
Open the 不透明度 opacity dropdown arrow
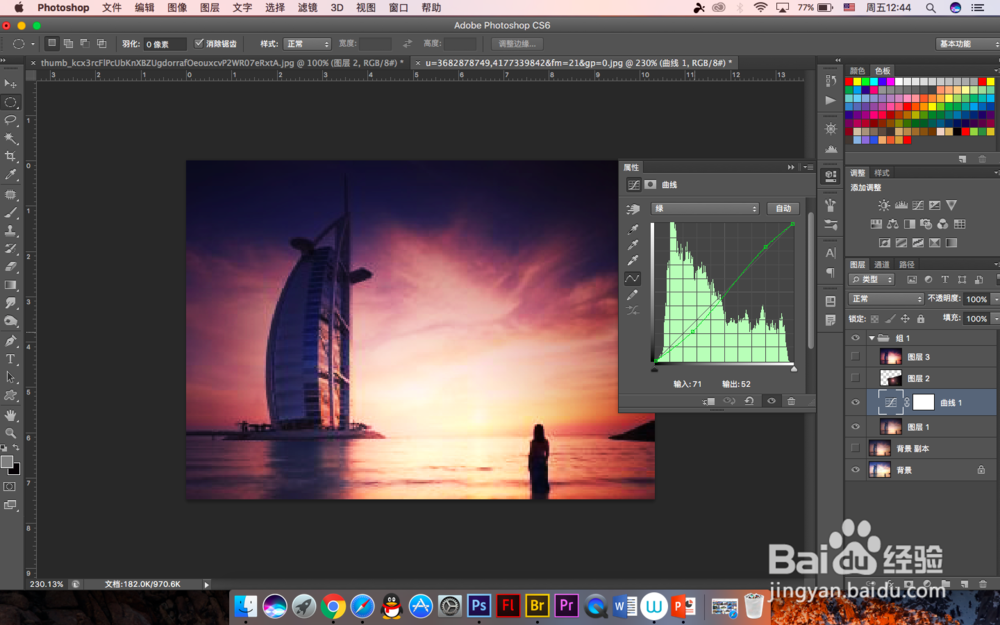point(995,299)
